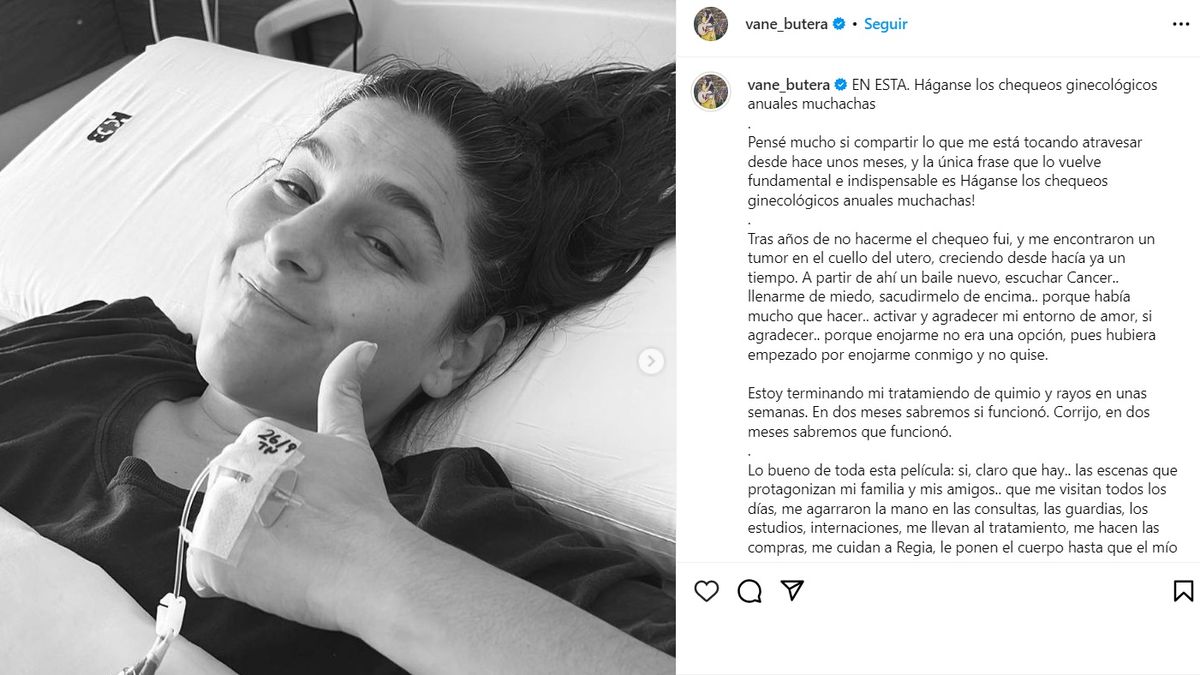Click the verified badge in the header
The image size is (1200, 675).
(840, 24)
